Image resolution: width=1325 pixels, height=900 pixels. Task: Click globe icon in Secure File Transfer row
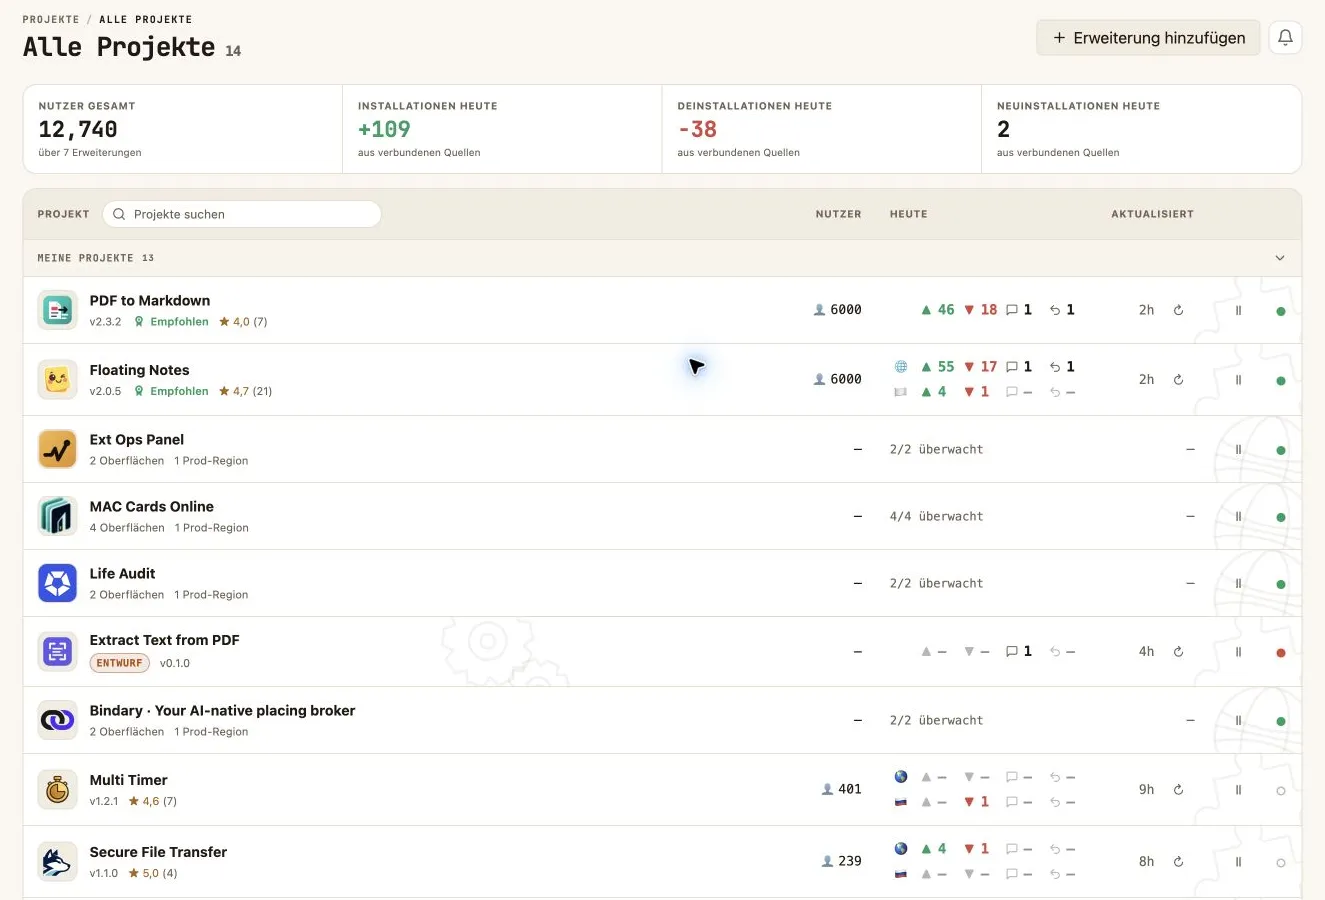pos(901,849)
